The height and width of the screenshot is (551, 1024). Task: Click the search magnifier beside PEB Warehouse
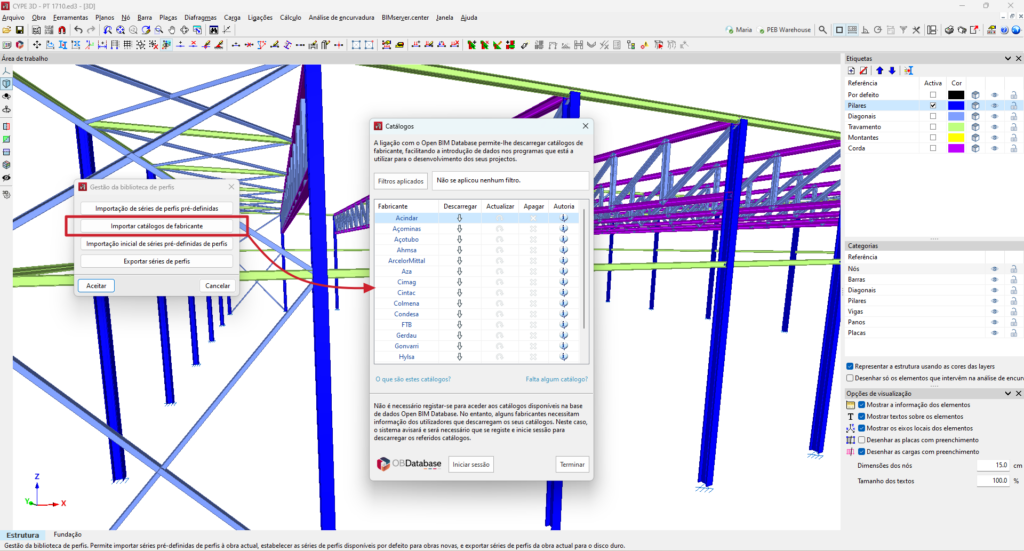click(823, 31)
